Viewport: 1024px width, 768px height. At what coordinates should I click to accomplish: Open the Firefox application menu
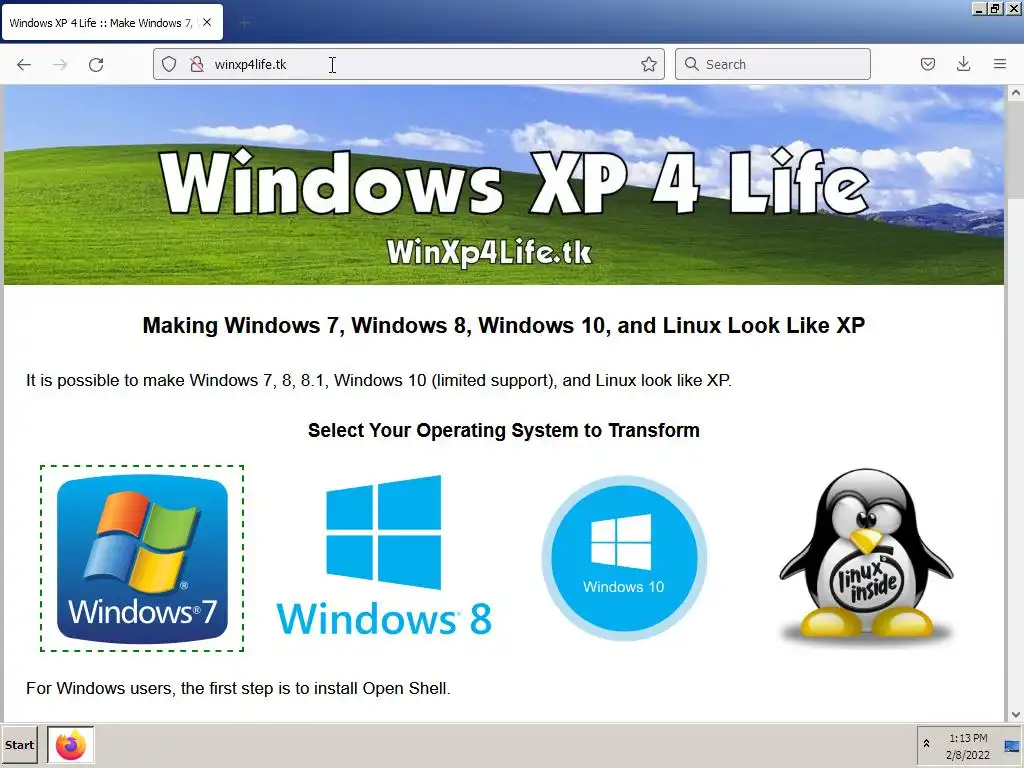[x=1000, y=64]
